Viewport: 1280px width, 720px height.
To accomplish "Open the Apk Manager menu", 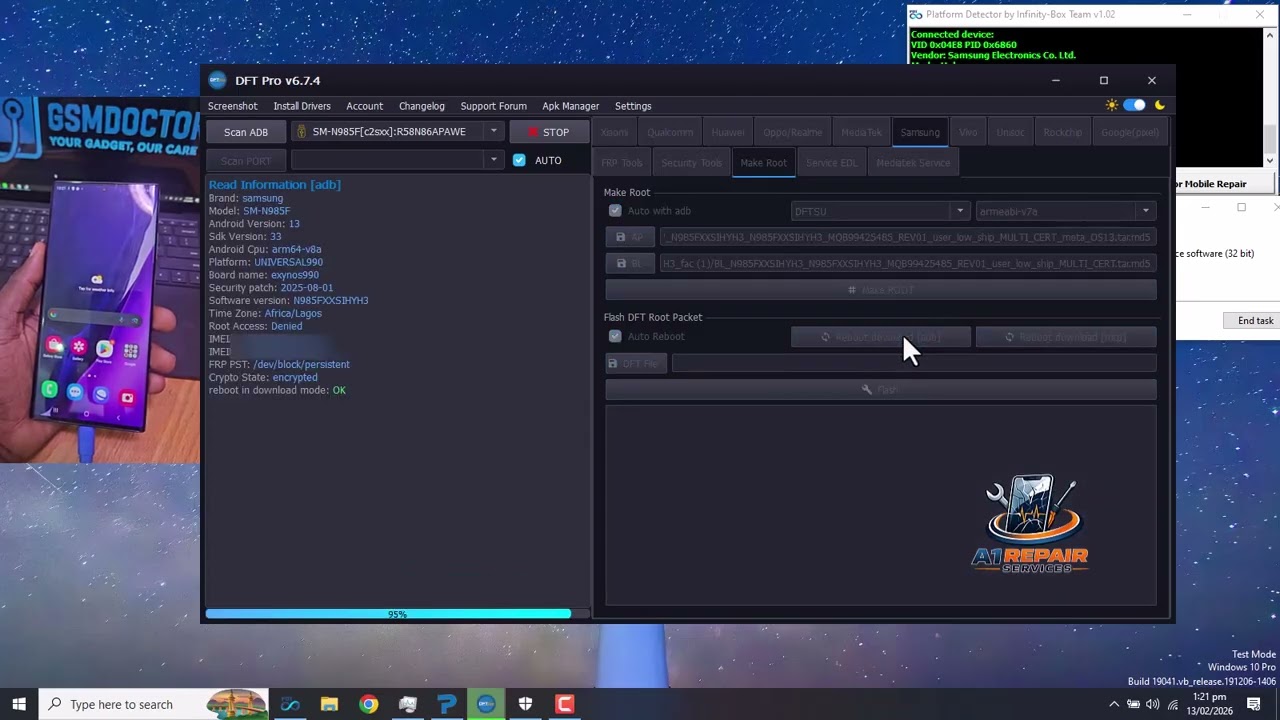I will pos(571,106).
